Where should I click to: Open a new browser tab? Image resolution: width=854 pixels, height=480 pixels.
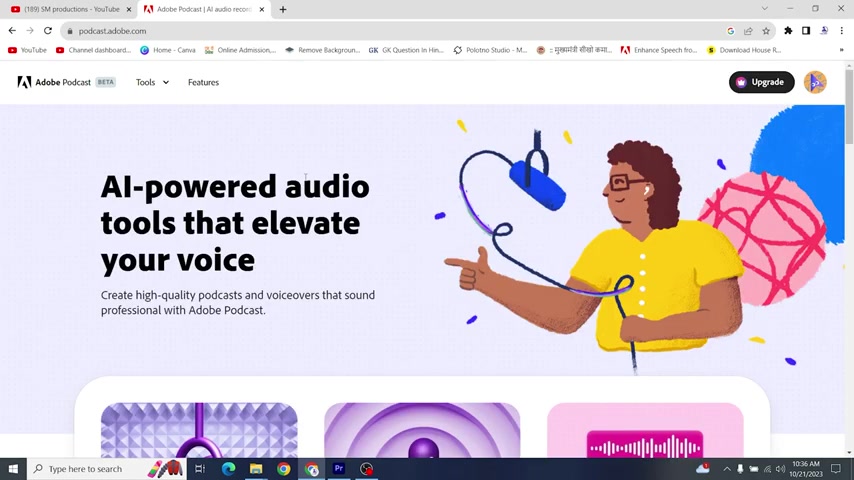point(283,9)
